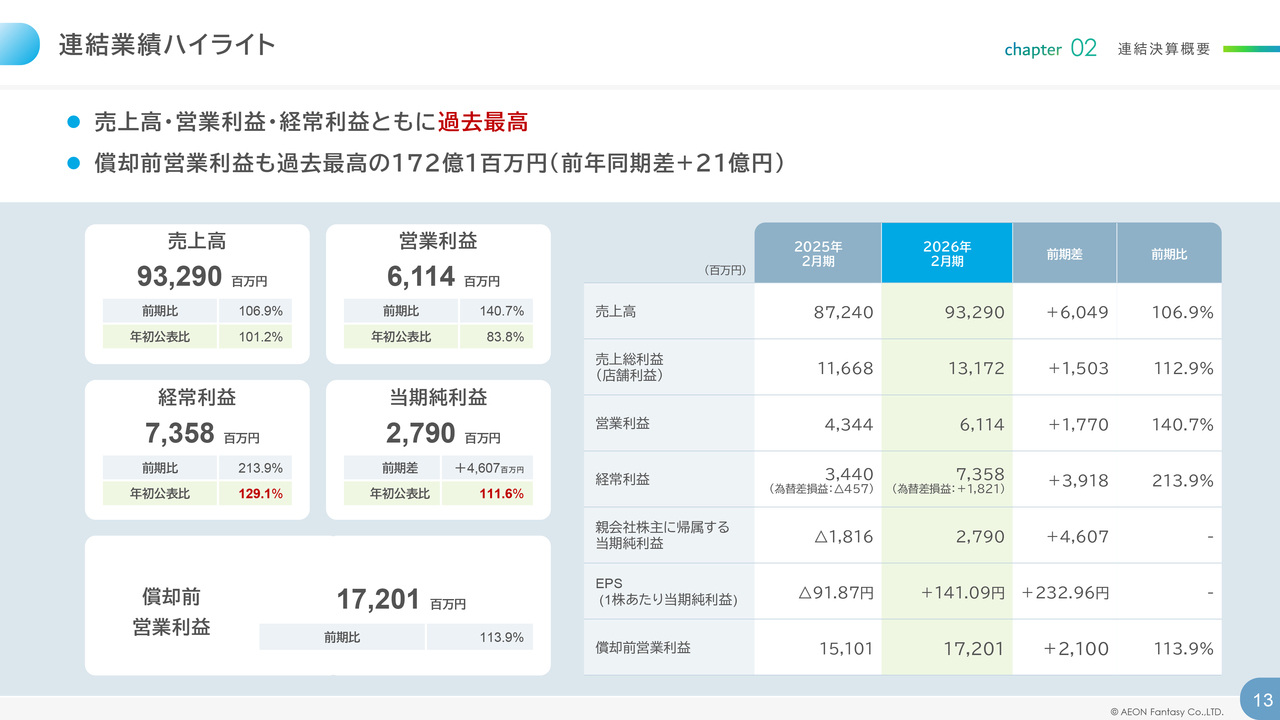Click the 売上高 93,290 summary card value
The image size is (1280, 720).
[x=179, y=276]
